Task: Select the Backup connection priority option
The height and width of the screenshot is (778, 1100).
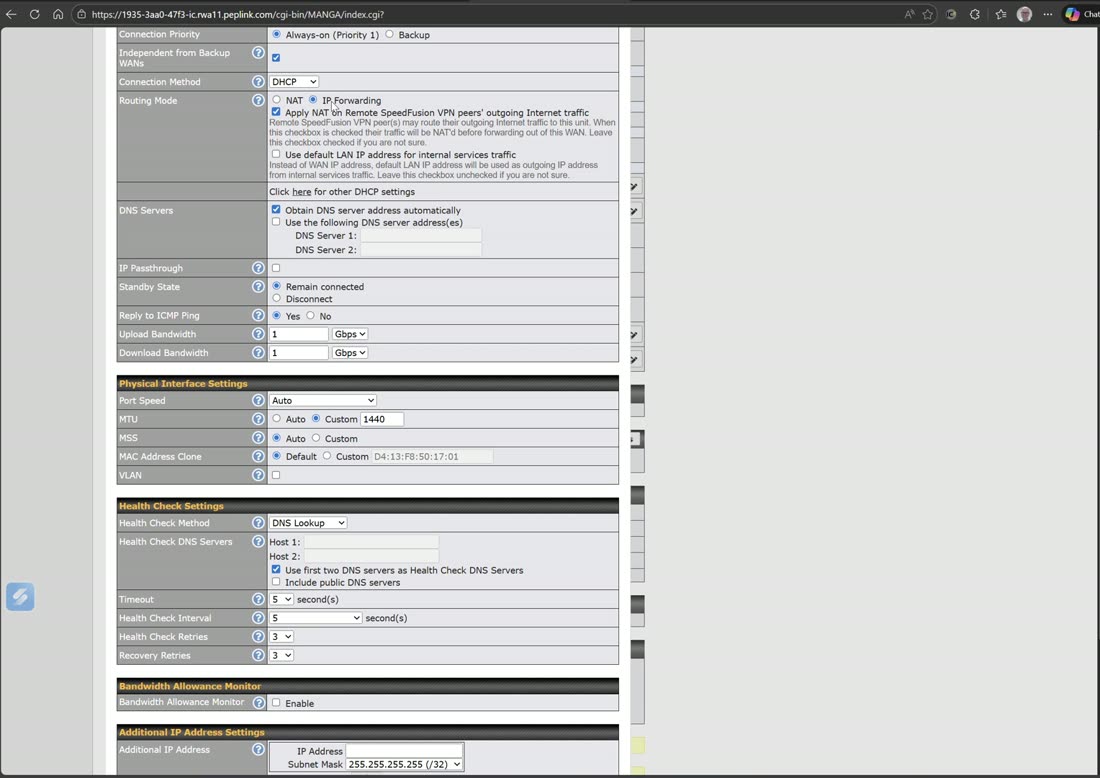Action: coord(389,34)
